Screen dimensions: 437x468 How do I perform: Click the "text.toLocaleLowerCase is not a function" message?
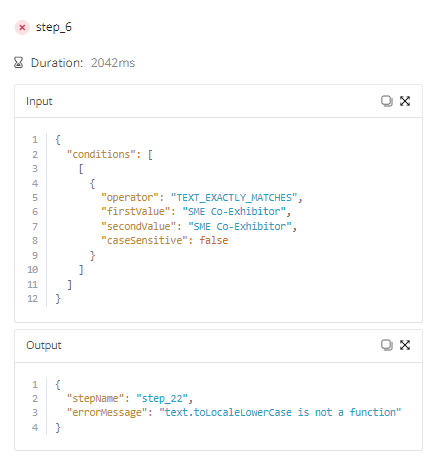coord(280,413)
